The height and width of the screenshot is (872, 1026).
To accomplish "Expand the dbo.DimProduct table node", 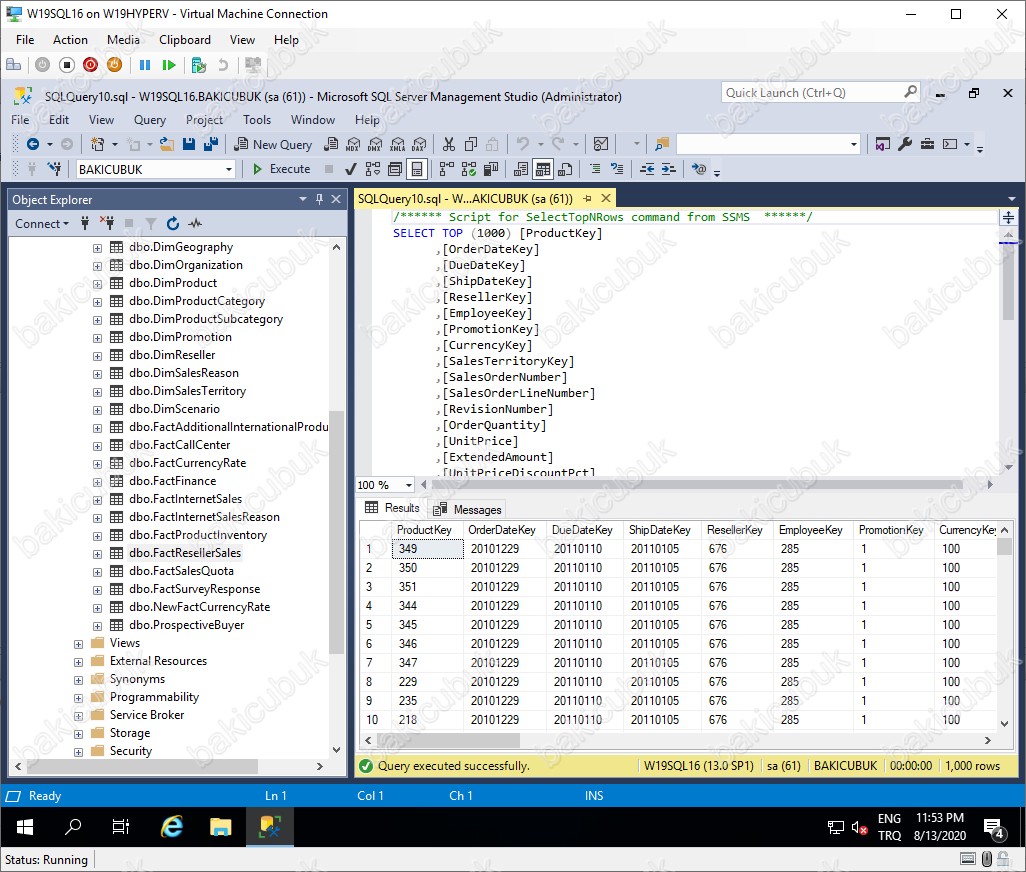I will [x=97, y=284].
